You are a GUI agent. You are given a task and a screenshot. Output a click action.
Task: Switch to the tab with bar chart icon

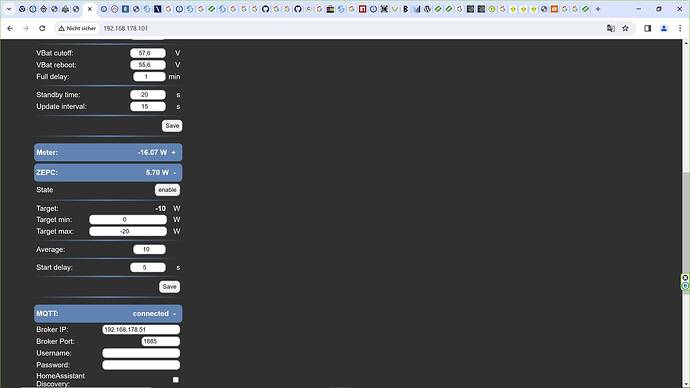click(x=417, y=9)
